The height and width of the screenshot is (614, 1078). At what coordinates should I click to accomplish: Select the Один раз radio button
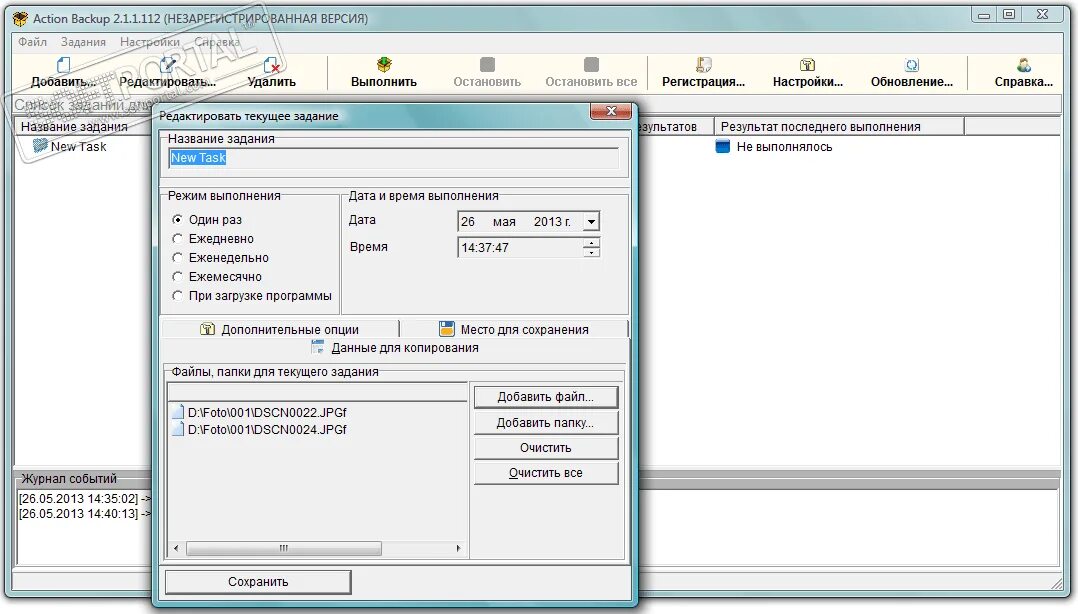point(177,219)
